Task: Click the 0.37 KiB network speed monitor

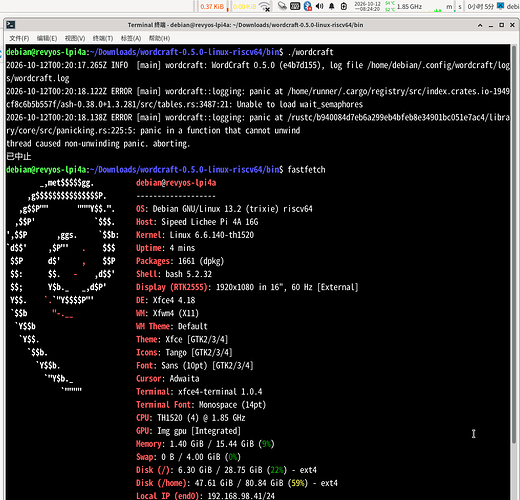Action: 212,6
